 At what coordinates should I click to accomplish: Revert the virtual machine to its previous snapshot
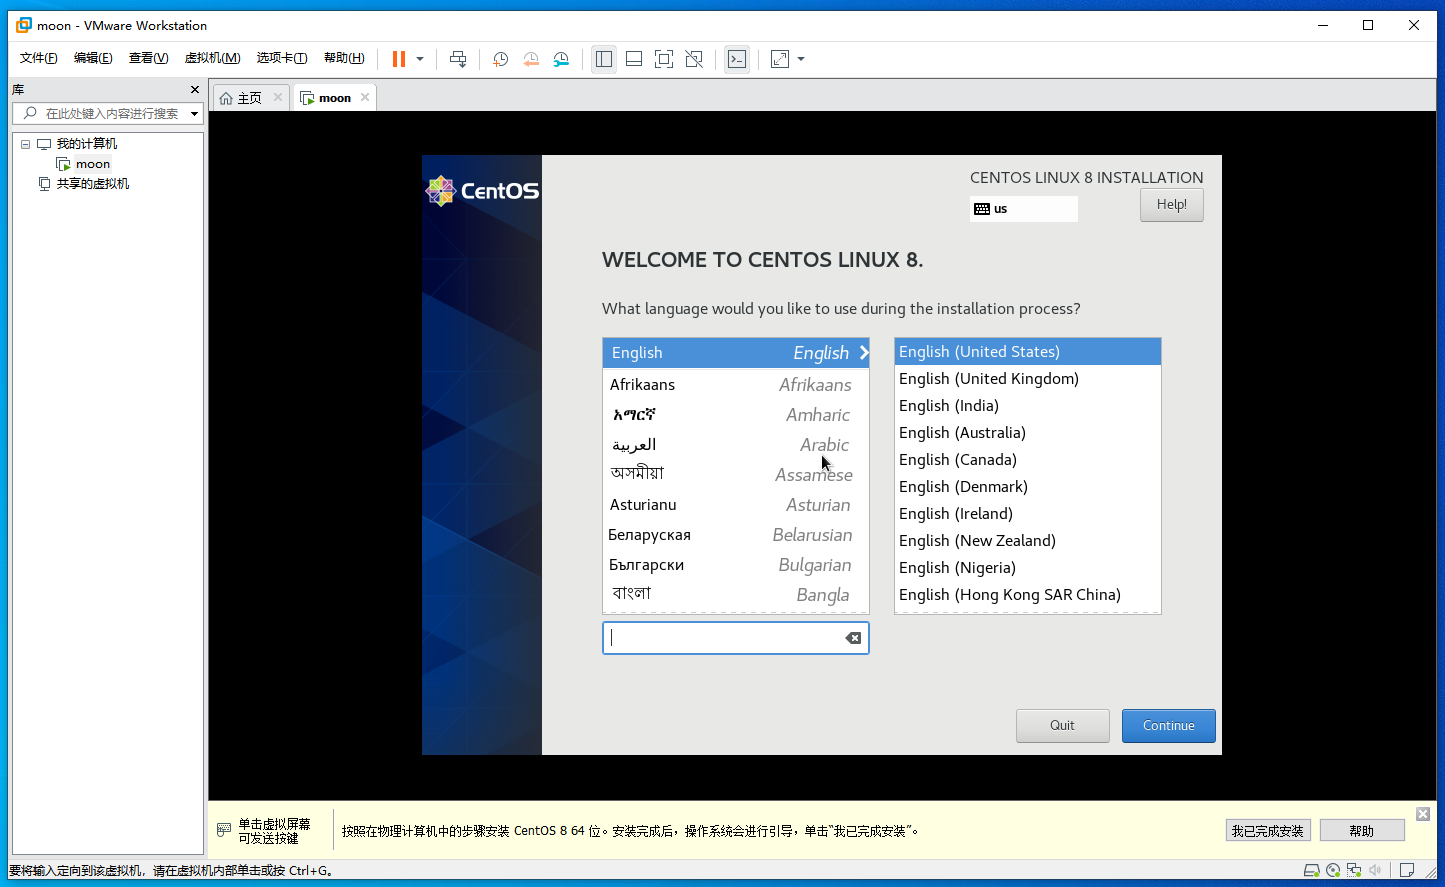(x=531, y=59)
